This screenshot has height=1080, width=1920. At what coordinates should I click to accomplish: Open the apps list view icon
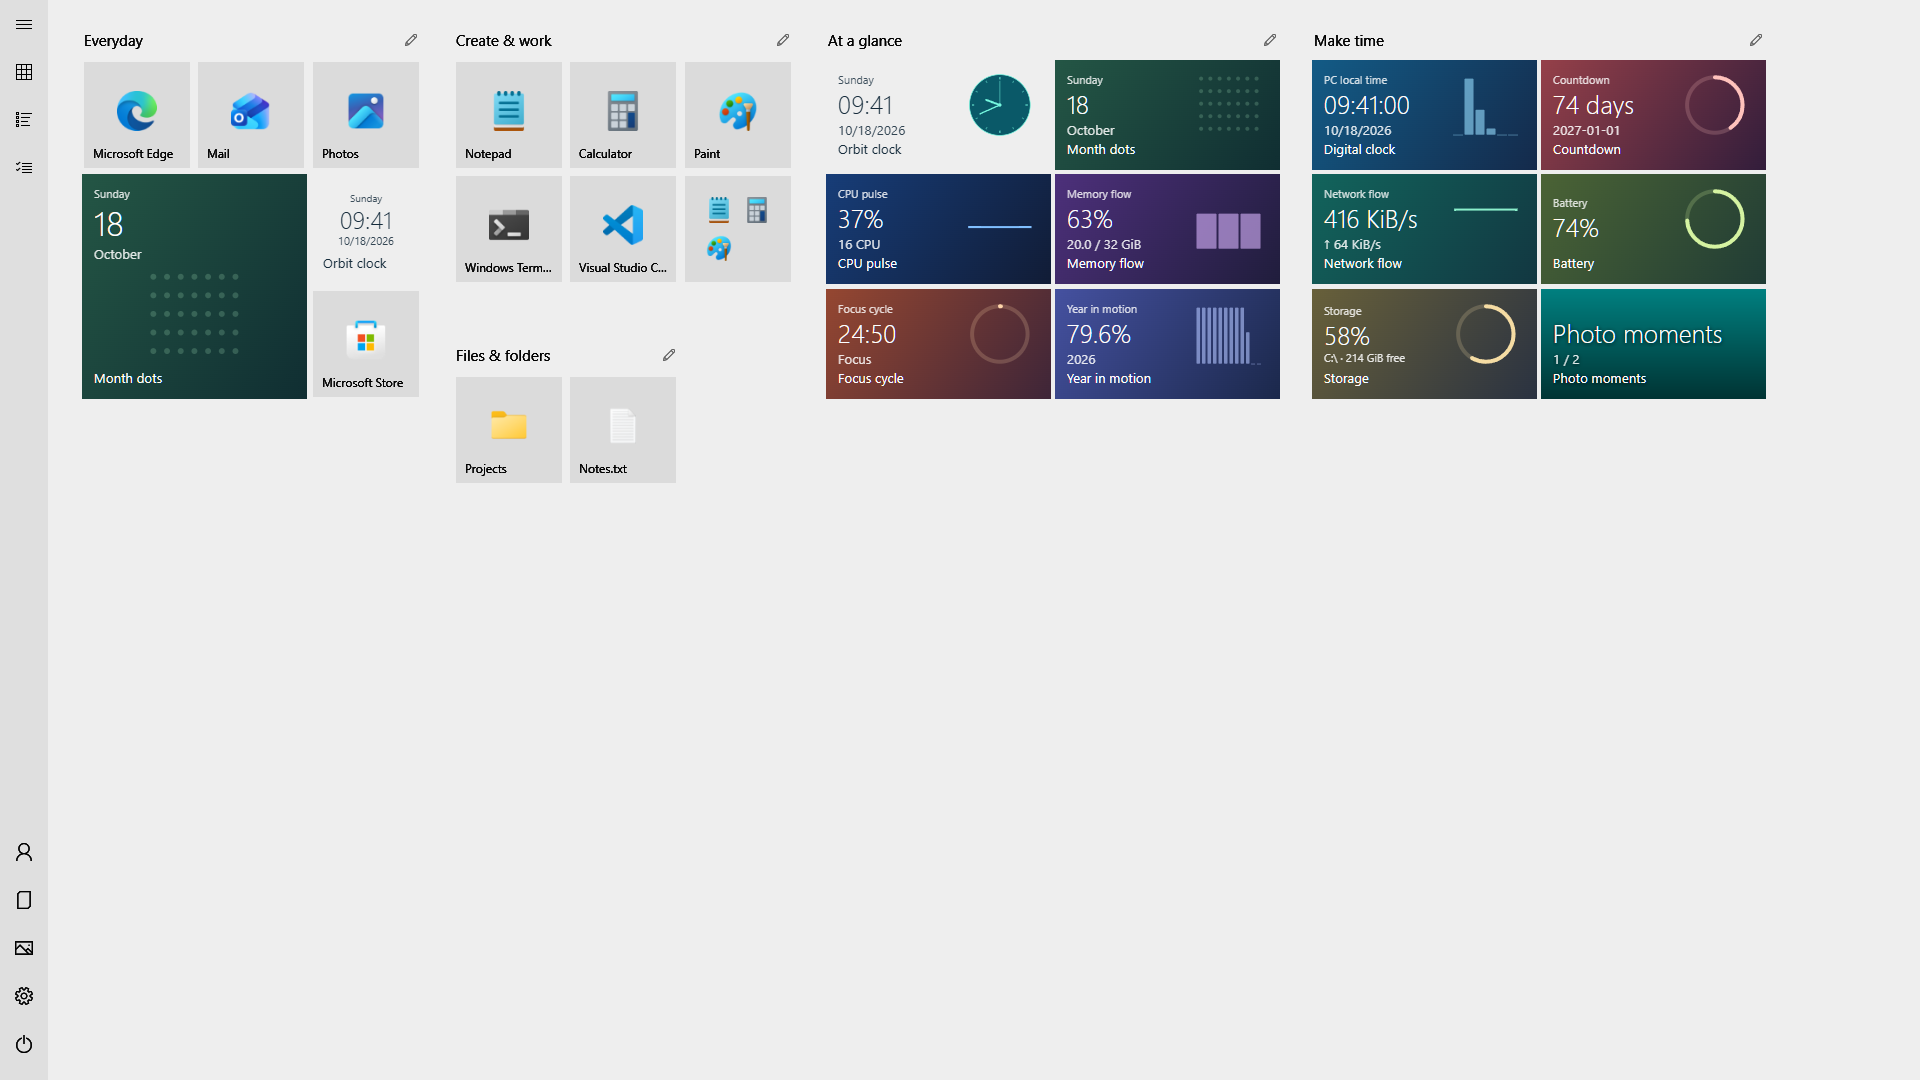point(24,120)
